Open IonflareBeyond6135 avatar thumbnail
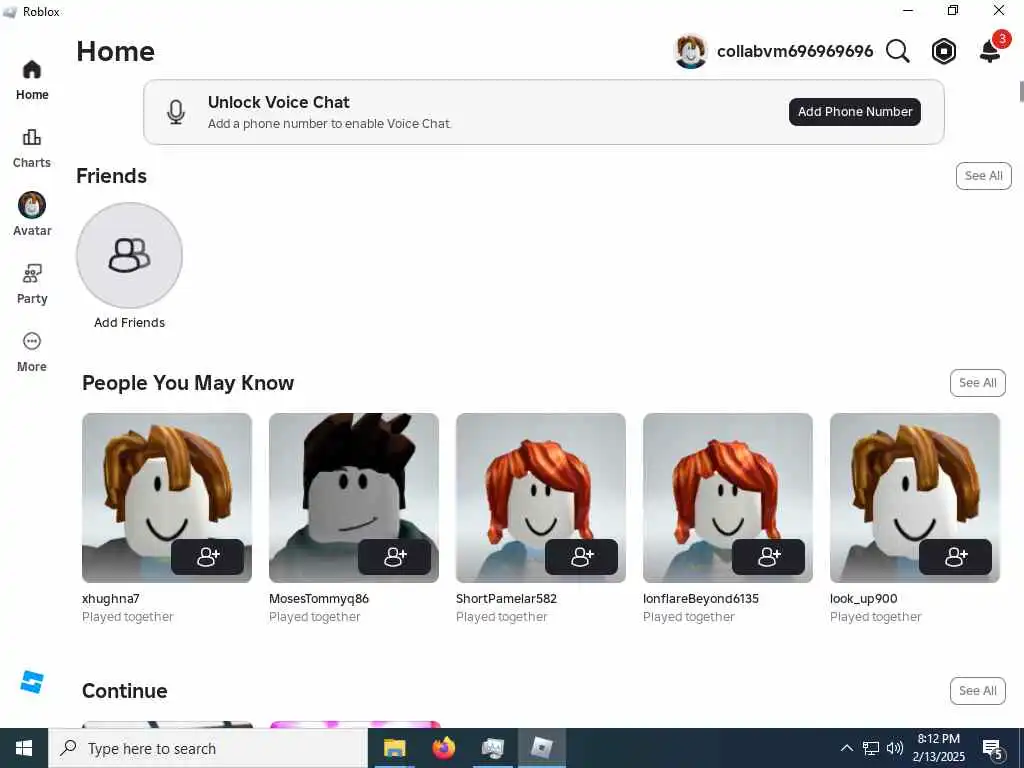 728,498
